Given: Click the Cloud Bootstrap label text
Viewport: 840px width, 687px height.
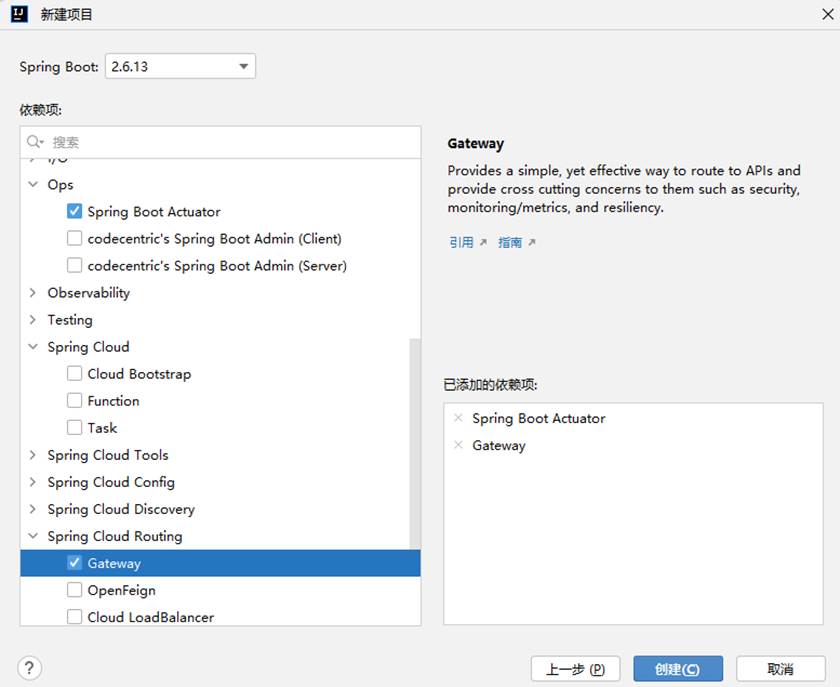Looking at the screenshot, I should click(139, 374).
